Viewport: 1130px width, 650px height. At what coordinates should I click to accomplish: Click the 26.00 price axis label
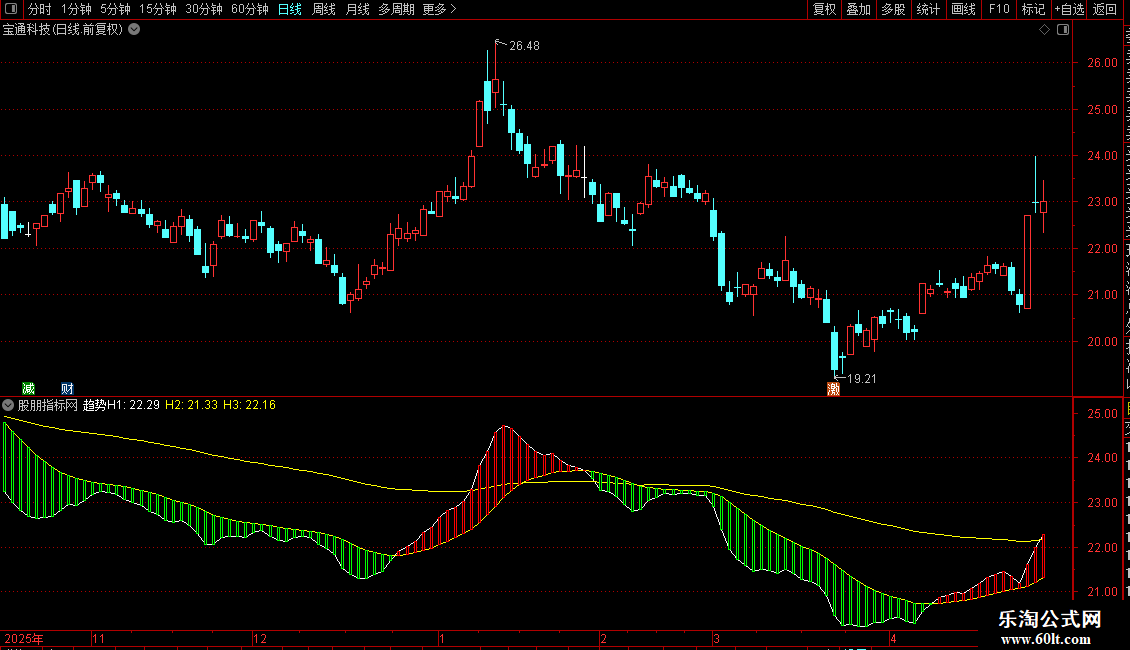[x=1102, y=63]
